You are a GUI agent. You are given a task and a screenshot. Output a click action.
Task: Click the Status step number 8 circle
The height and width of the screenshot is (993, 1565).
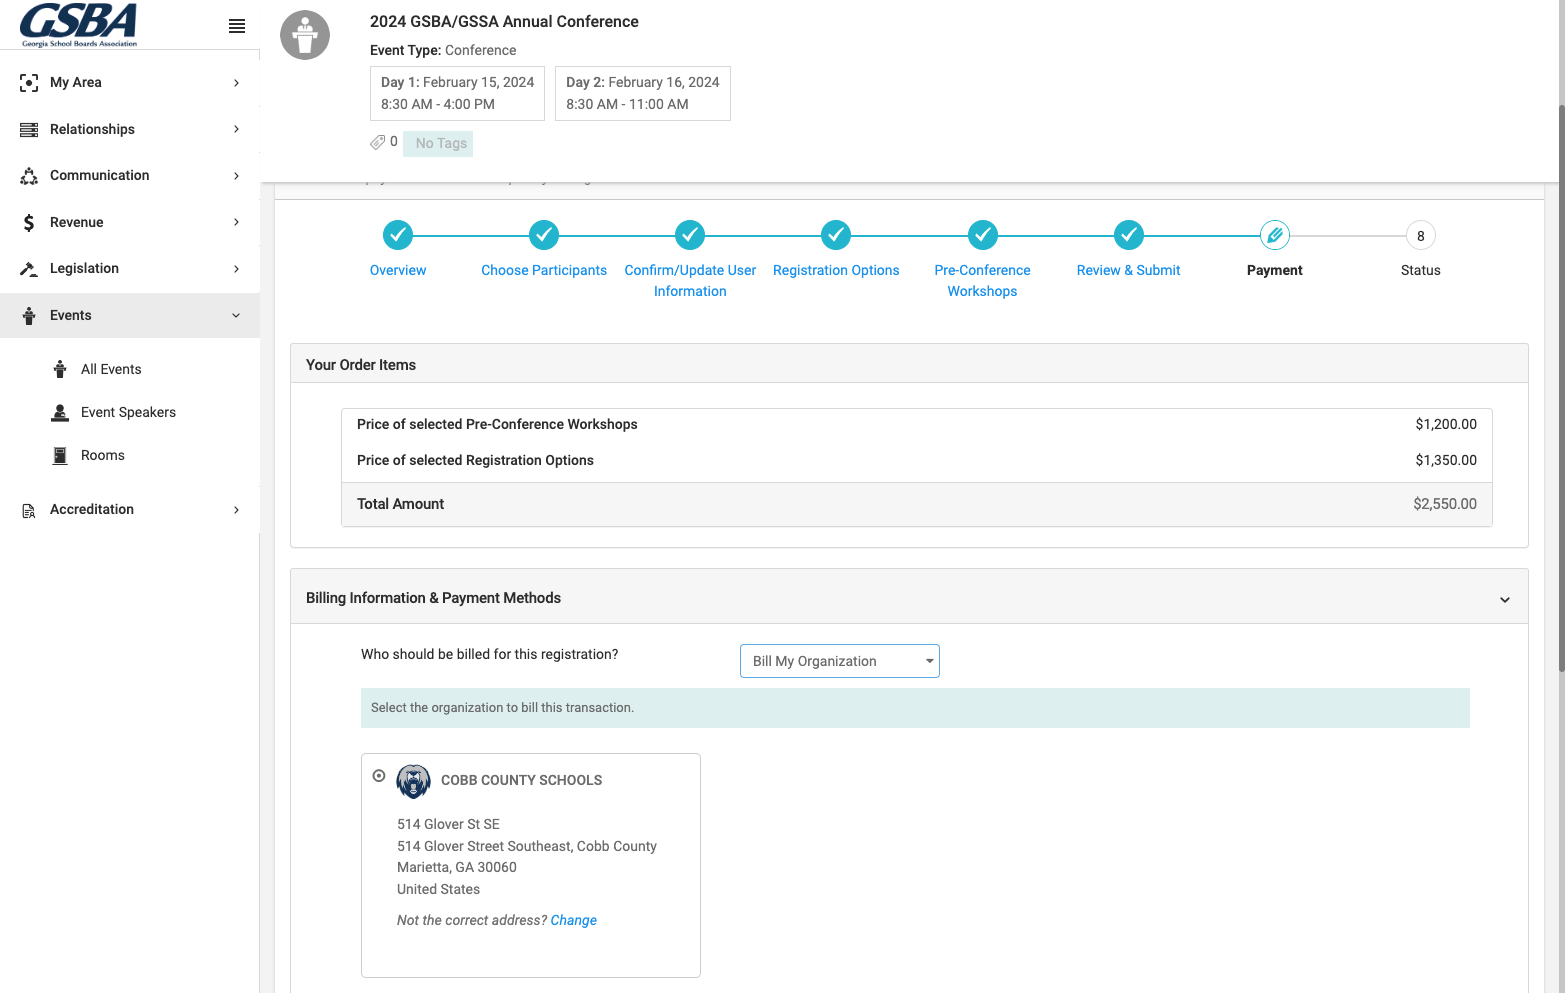[x=1421, y=236]
